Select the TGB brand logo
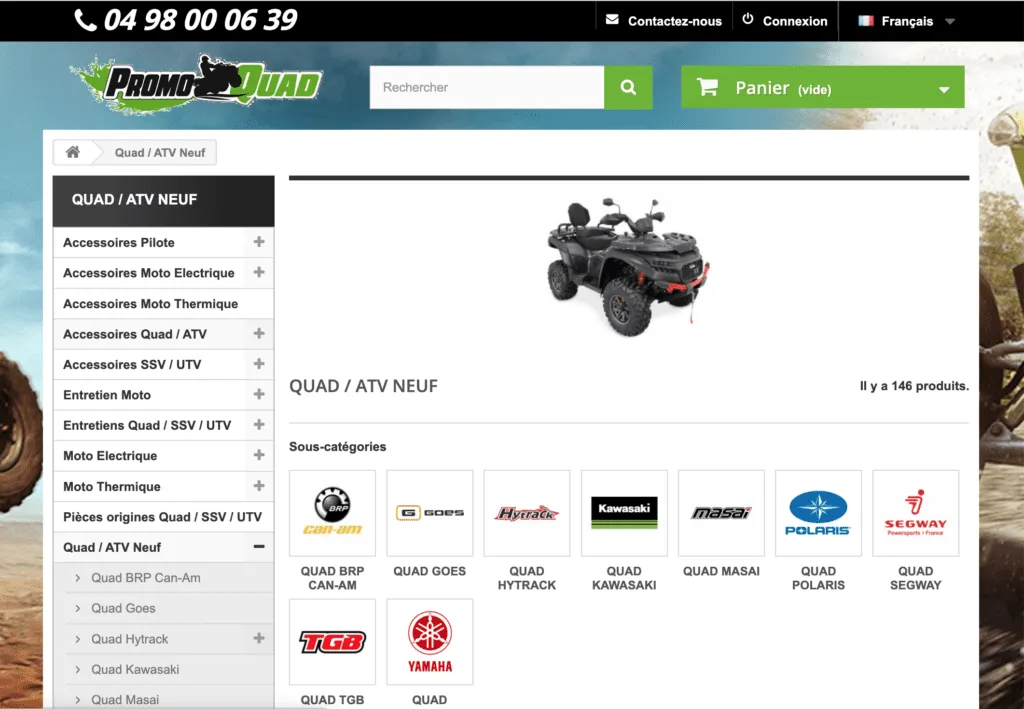Viewport: 1024px width, 709px height. [332, 642]
